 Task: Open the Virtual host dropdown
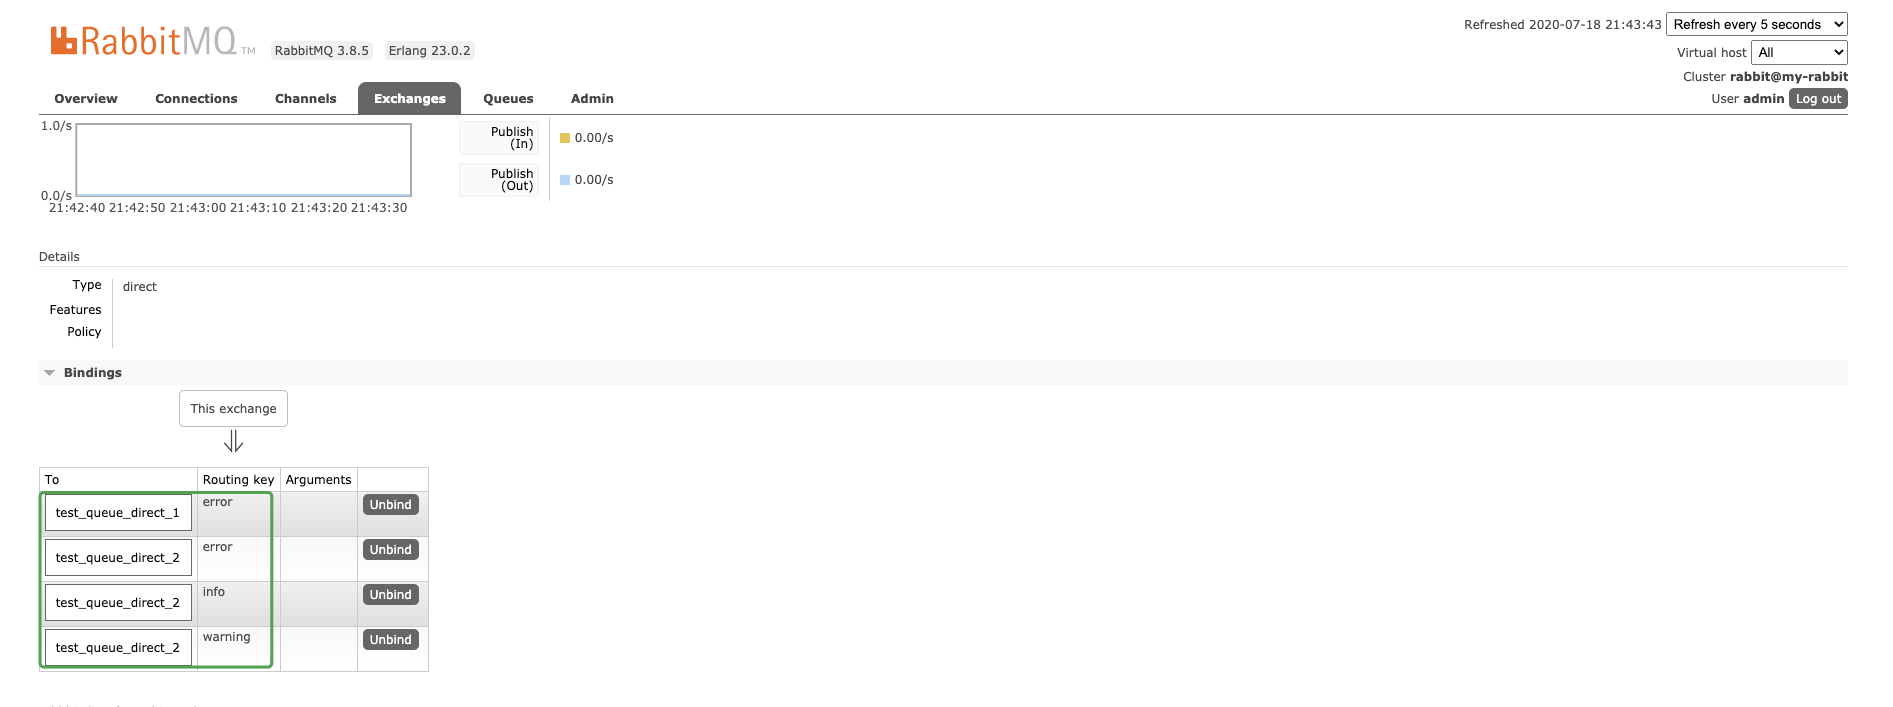[1799, 53]
